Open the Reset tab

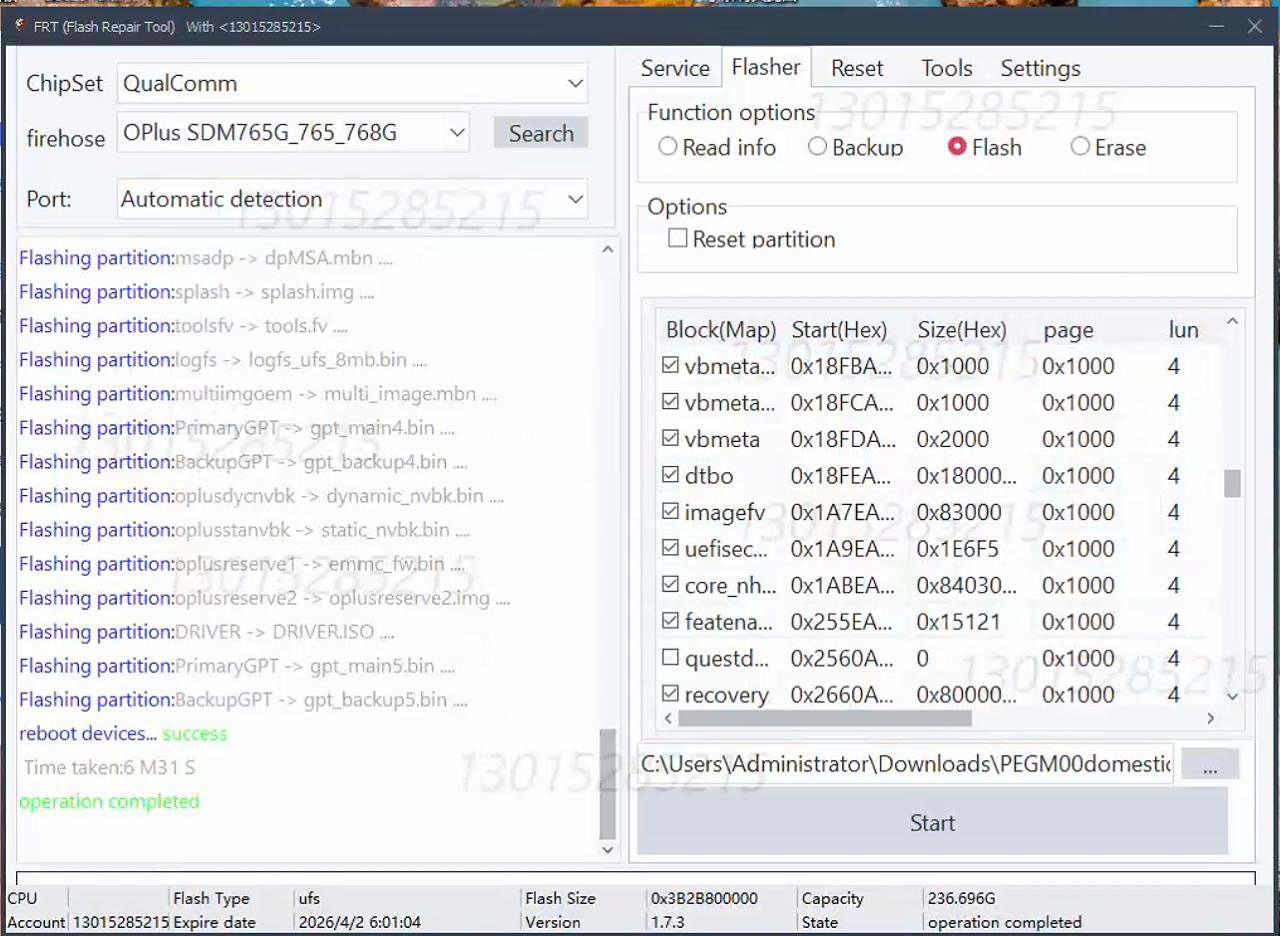pos(857,68)
